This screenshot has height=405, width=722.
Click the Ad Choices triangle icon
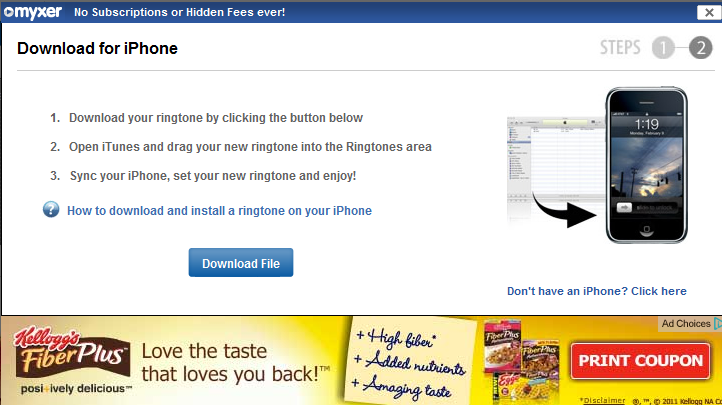[718, 324]
